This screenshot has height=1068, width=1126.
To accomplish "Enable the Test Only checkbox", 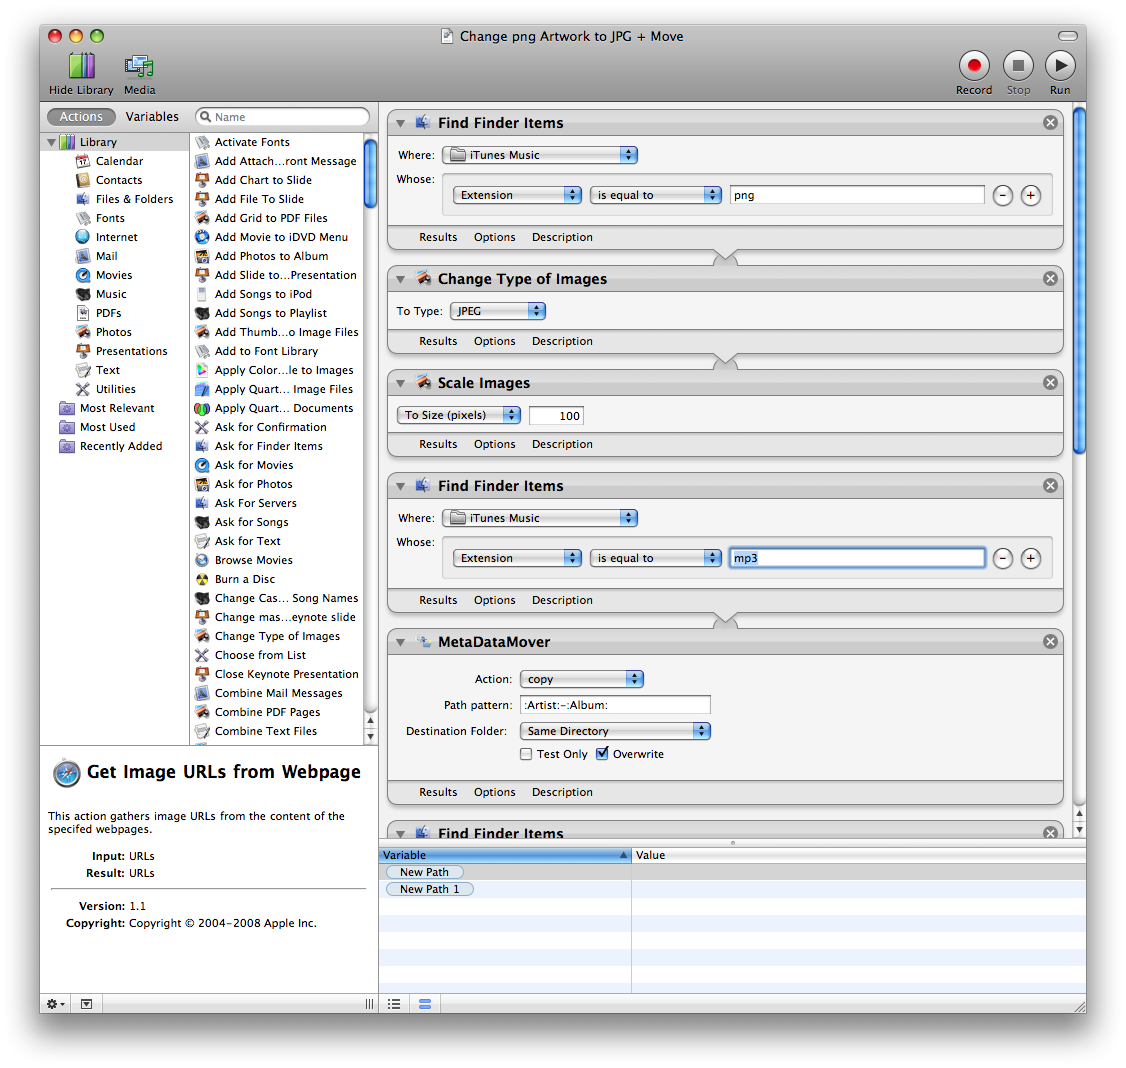I will coord(526,754).
